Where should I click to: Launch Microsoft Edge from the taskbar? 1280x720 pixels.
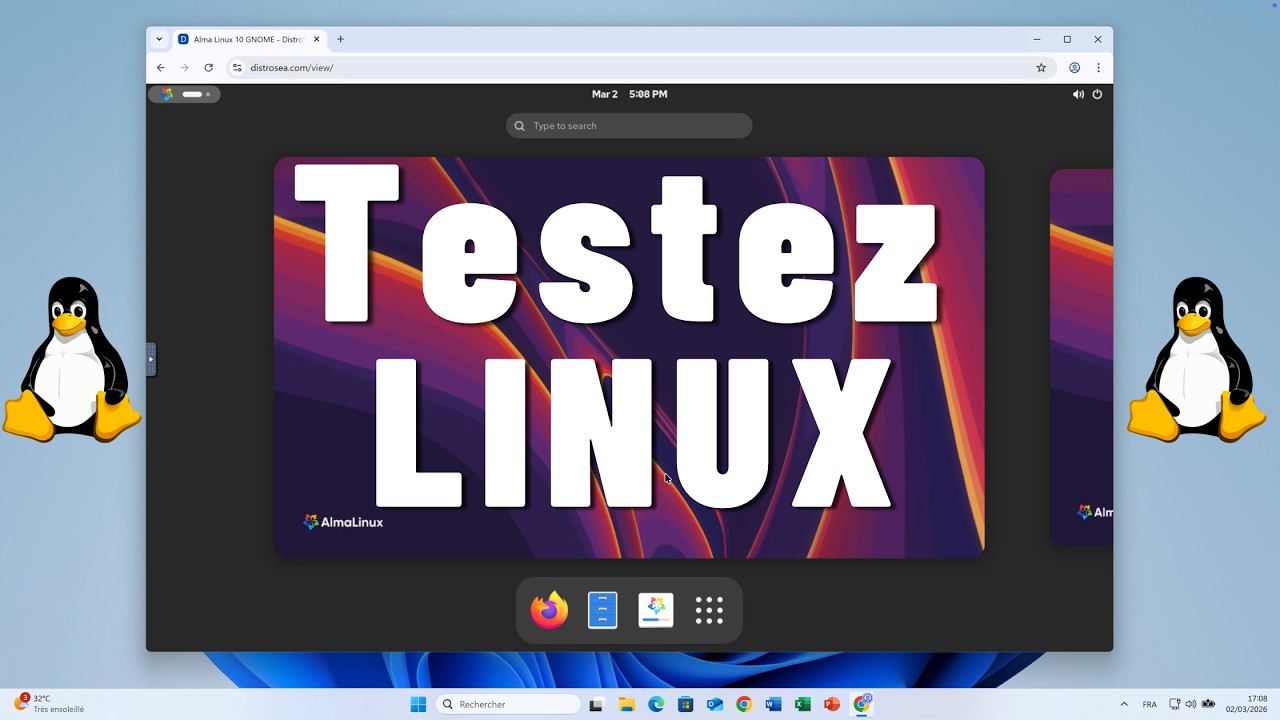point(656,704)
